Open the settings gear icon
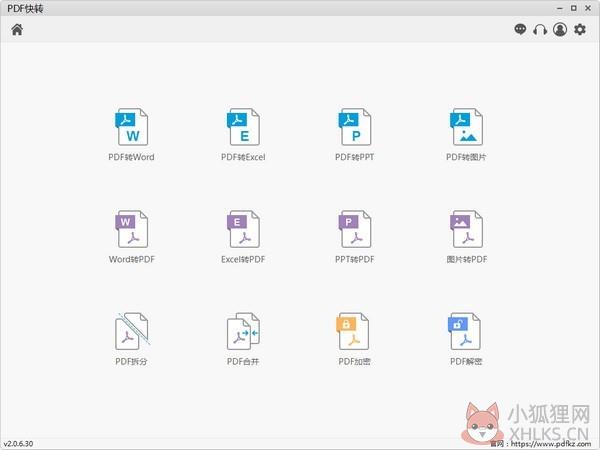This screenshot has width=600, height=450. click(x=580, y=29)
